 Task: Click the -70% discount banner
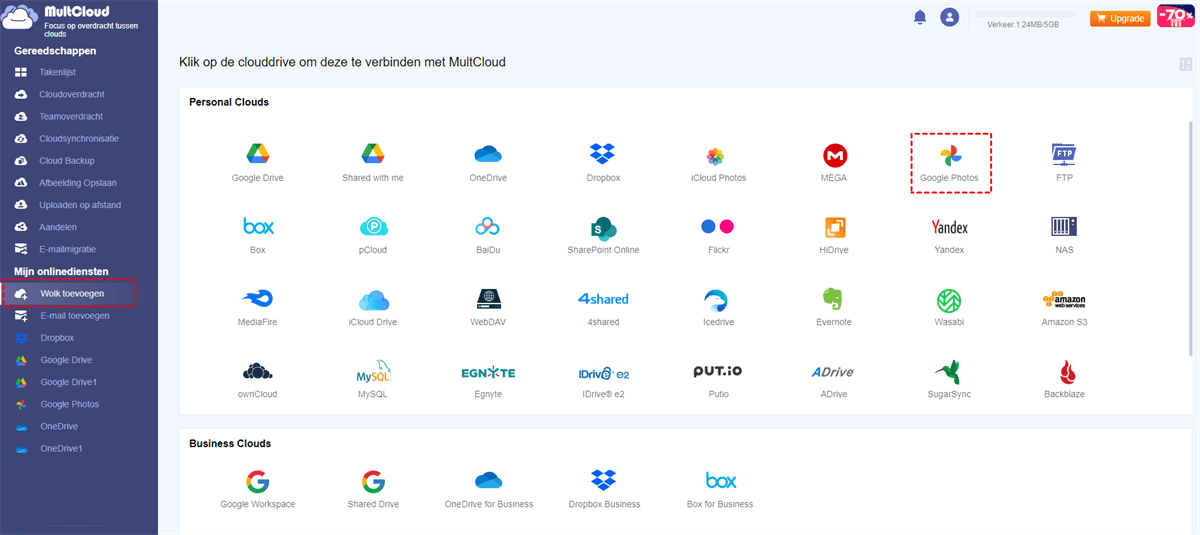[x=1176, y=16]
